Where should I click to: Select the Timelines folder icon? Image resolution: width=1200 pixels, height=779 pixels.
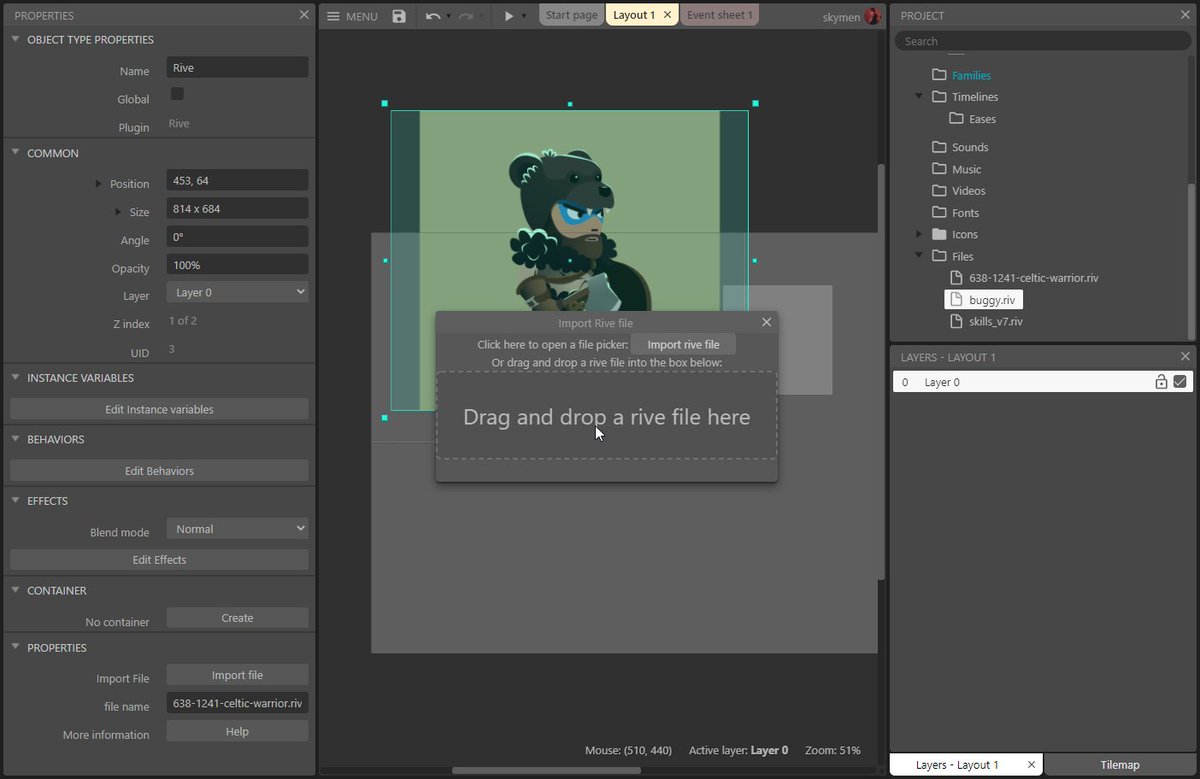(939, 97)
